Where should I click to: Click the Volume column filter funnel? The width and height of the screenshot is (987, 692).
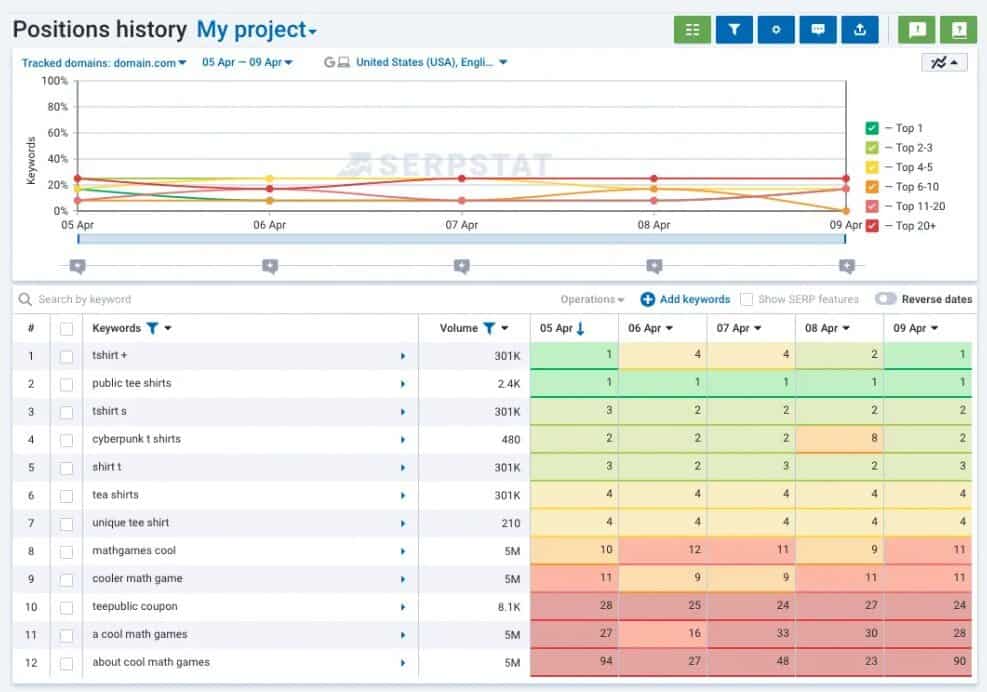pos(489,328)
